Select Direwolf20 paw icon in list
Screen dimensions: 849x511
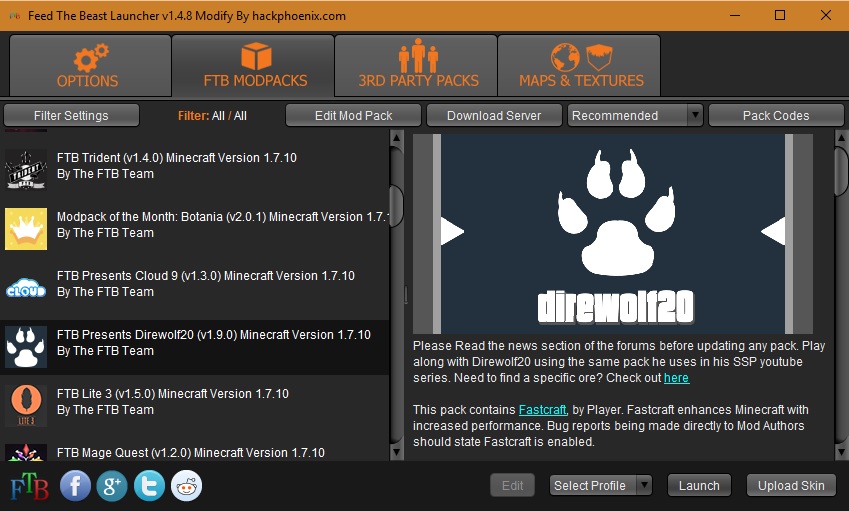point(26,347)
